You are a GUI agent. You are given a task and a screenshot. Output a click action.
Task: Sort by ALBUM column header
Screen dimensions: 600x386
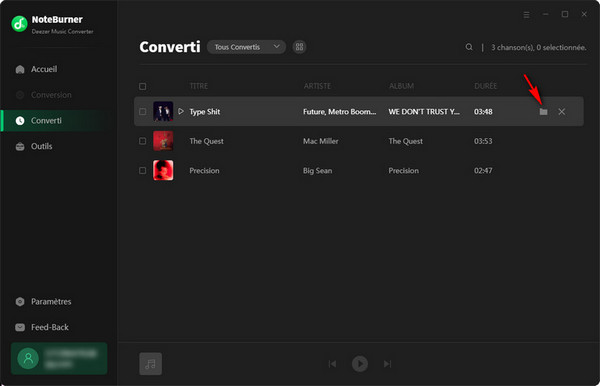(401, 86)
